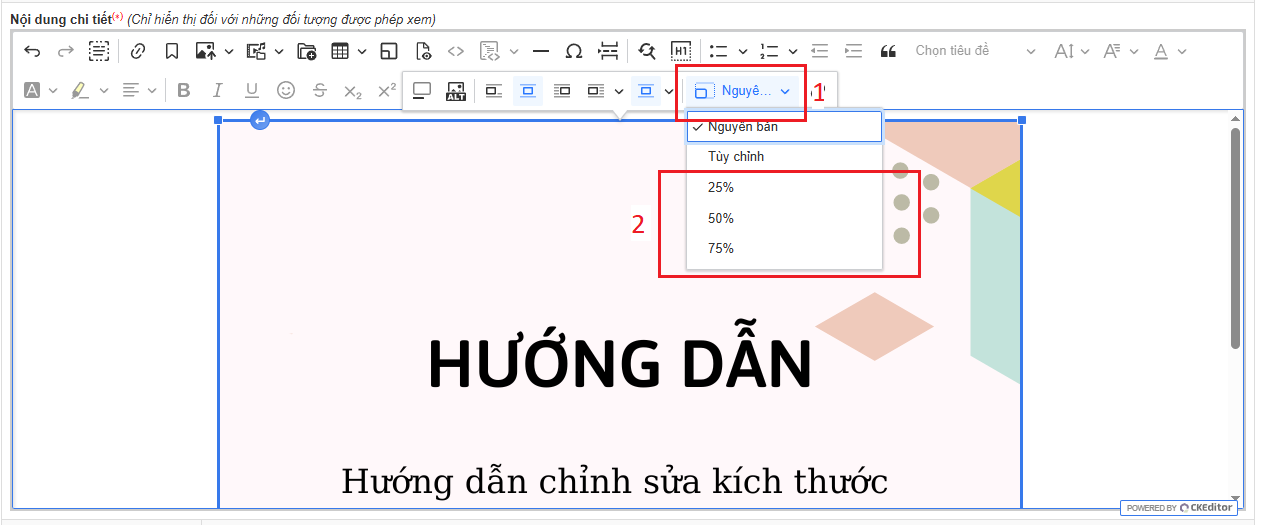Toggle source code view icon

point(456,51)
